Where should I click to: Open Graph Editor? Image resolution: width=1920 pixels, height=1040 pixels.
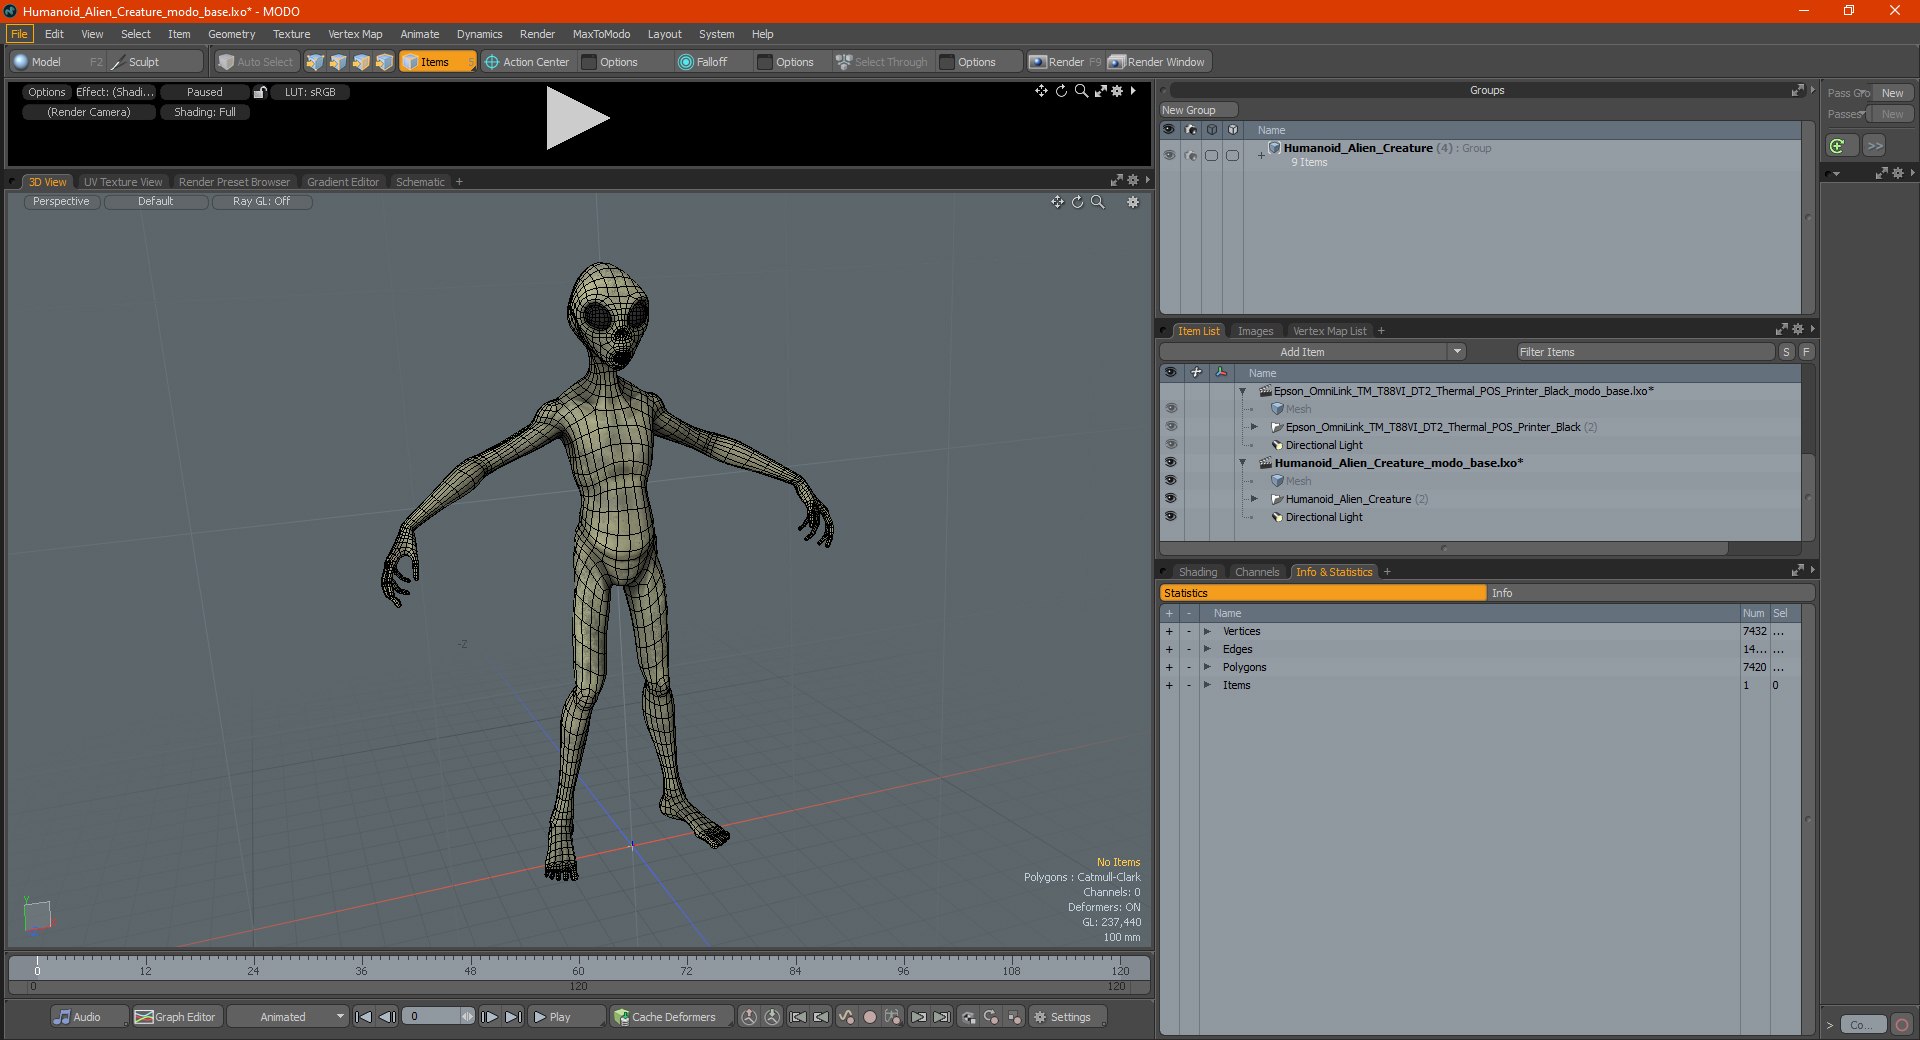(176, 1017)
